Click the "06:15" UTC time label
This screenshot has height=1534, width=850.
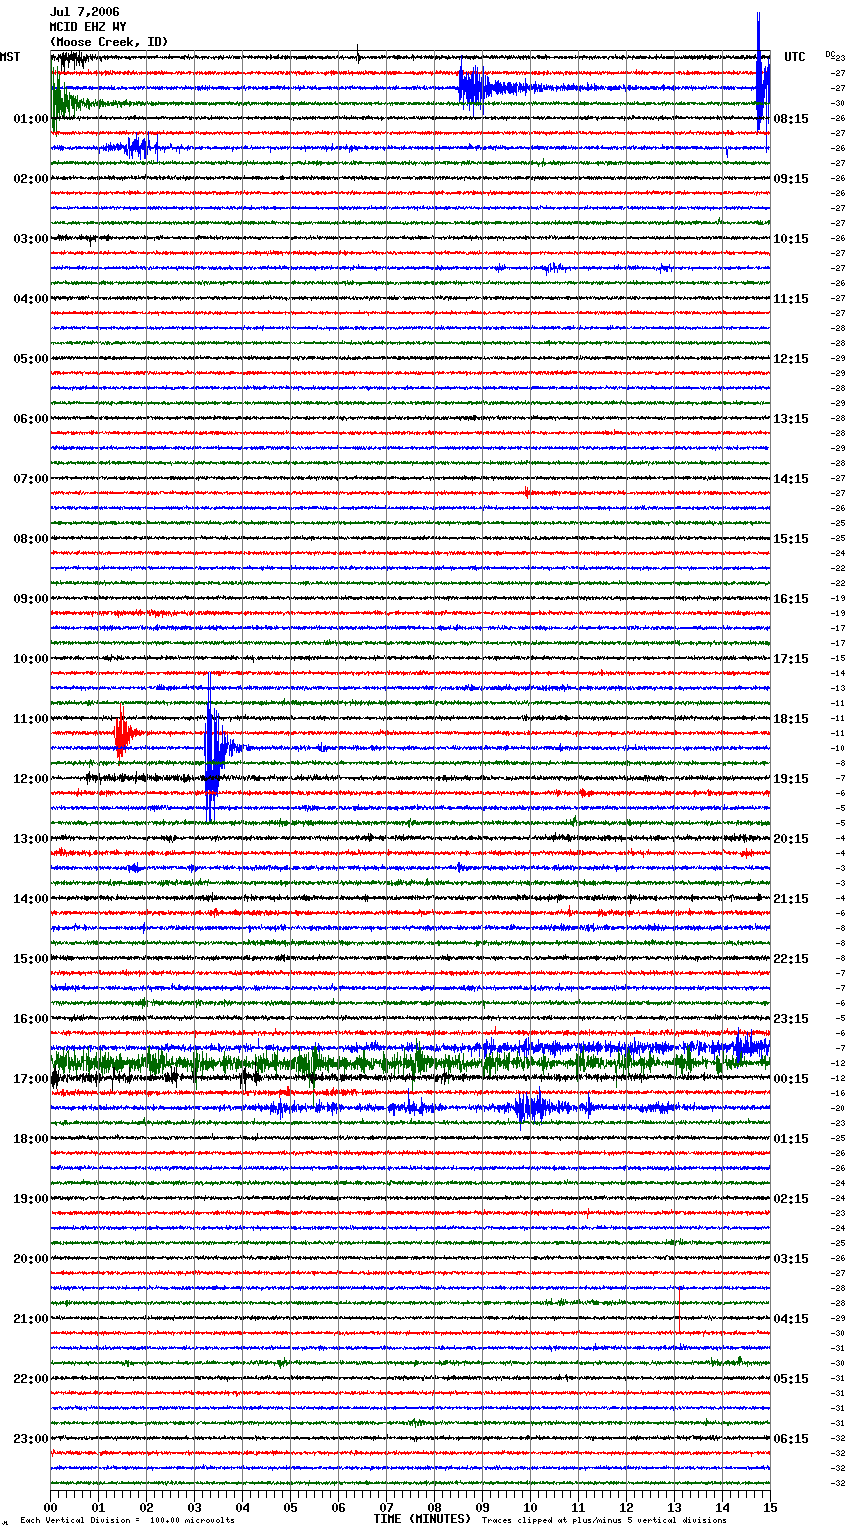(791, 1439)
